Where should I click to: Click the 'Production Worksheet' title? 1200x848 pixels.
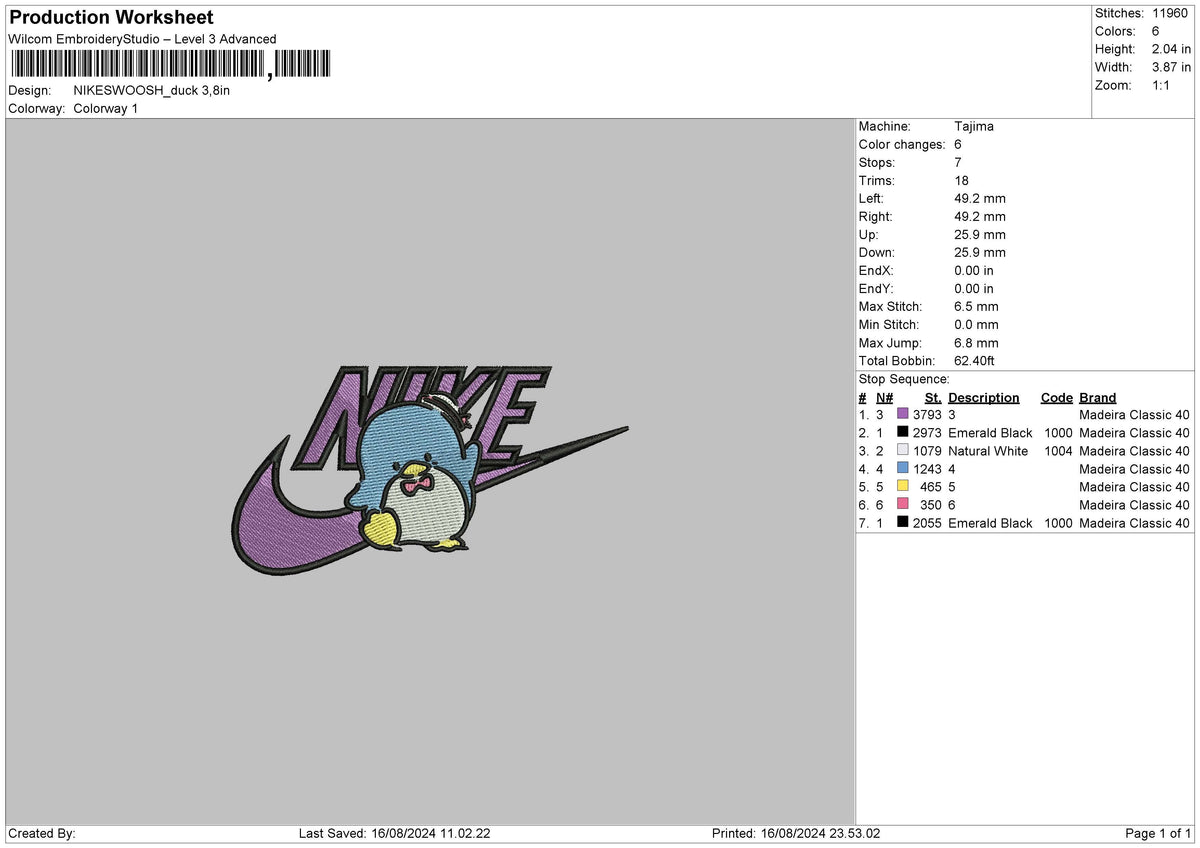point(111,18)
